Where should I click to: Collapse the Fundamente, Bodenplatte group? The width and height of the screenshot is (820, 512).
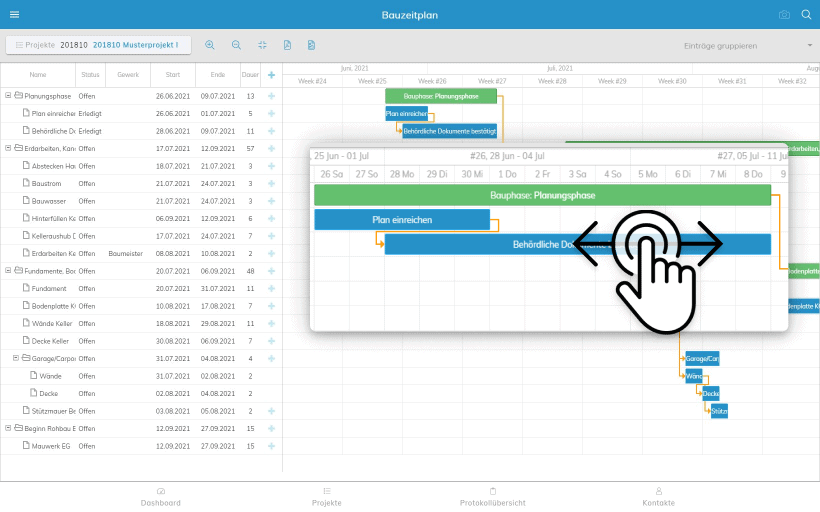(x=8, y=270)
